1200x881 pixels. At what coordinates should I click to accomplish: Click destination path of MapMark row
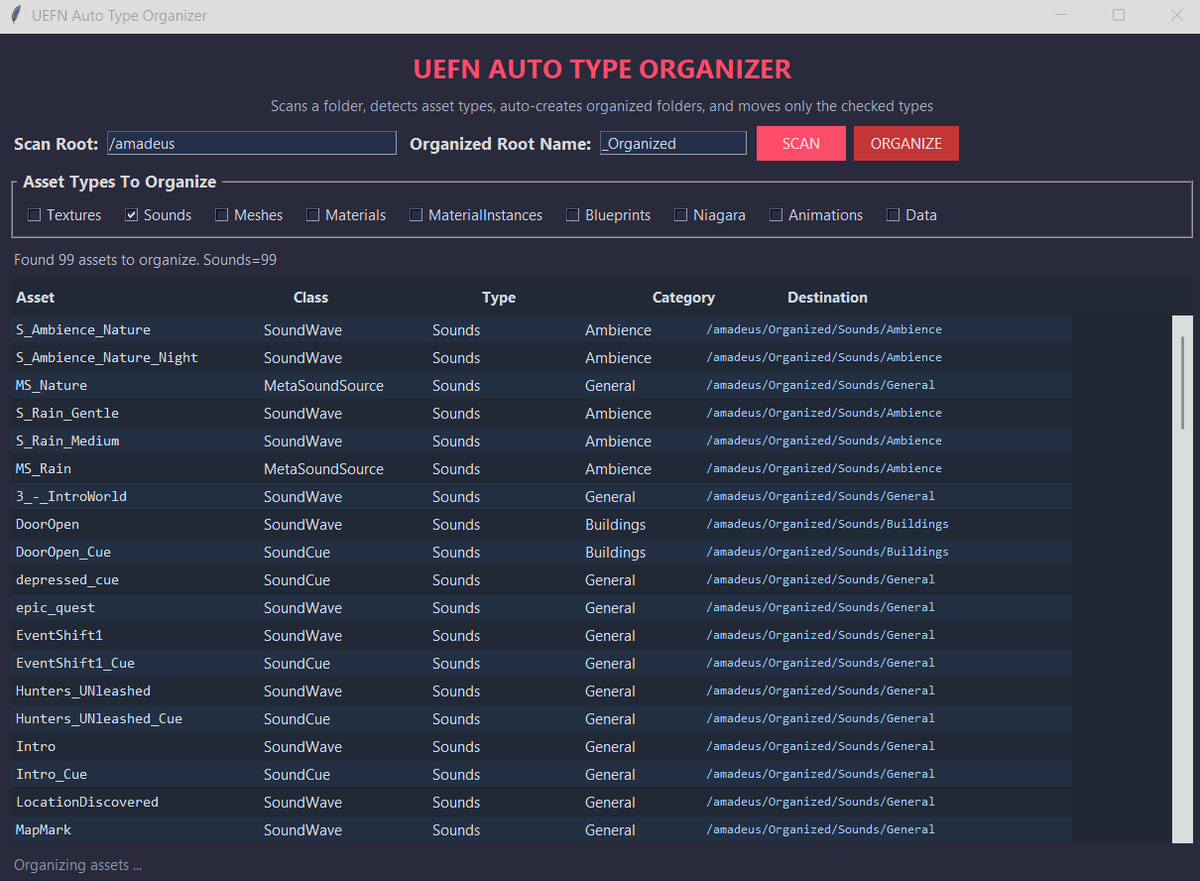[x=820, y=829]
